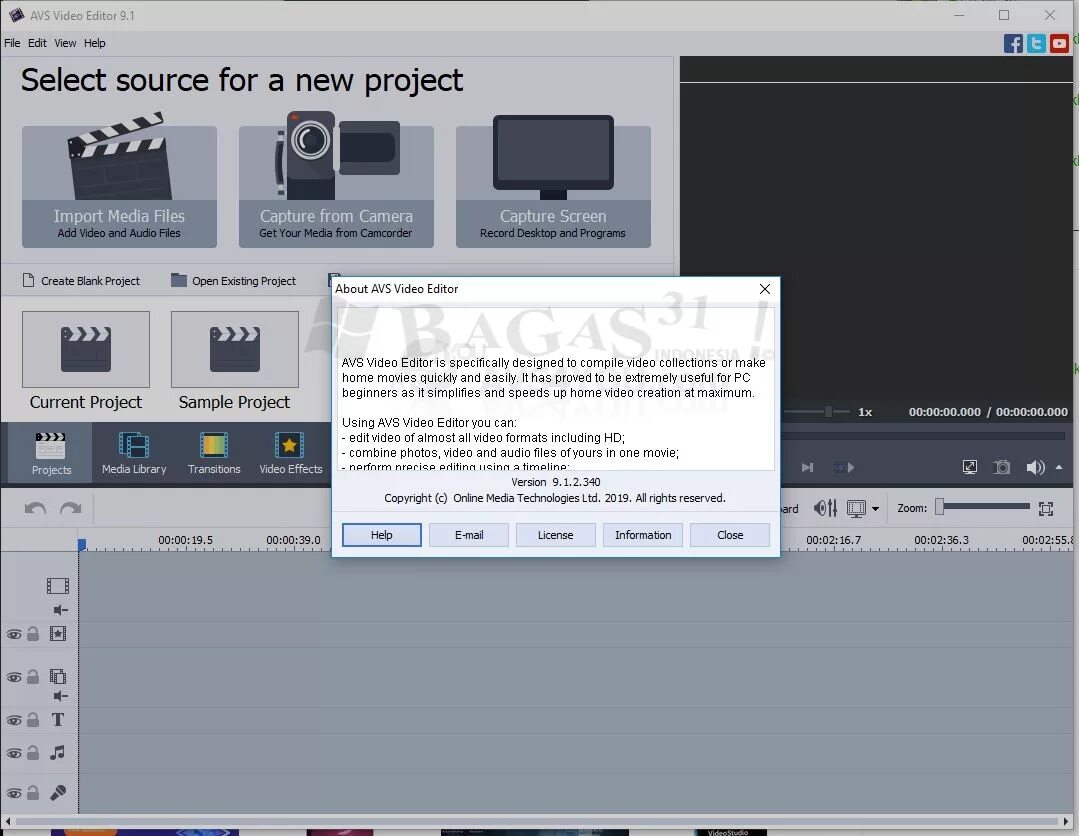
Task: Click the Undo arrow icon
Action: point(35,508)
